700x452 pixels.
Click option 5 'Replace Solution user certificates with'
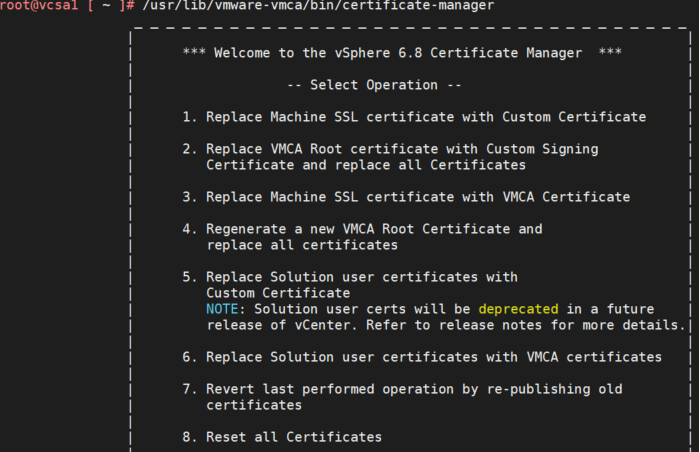[350, 277]
